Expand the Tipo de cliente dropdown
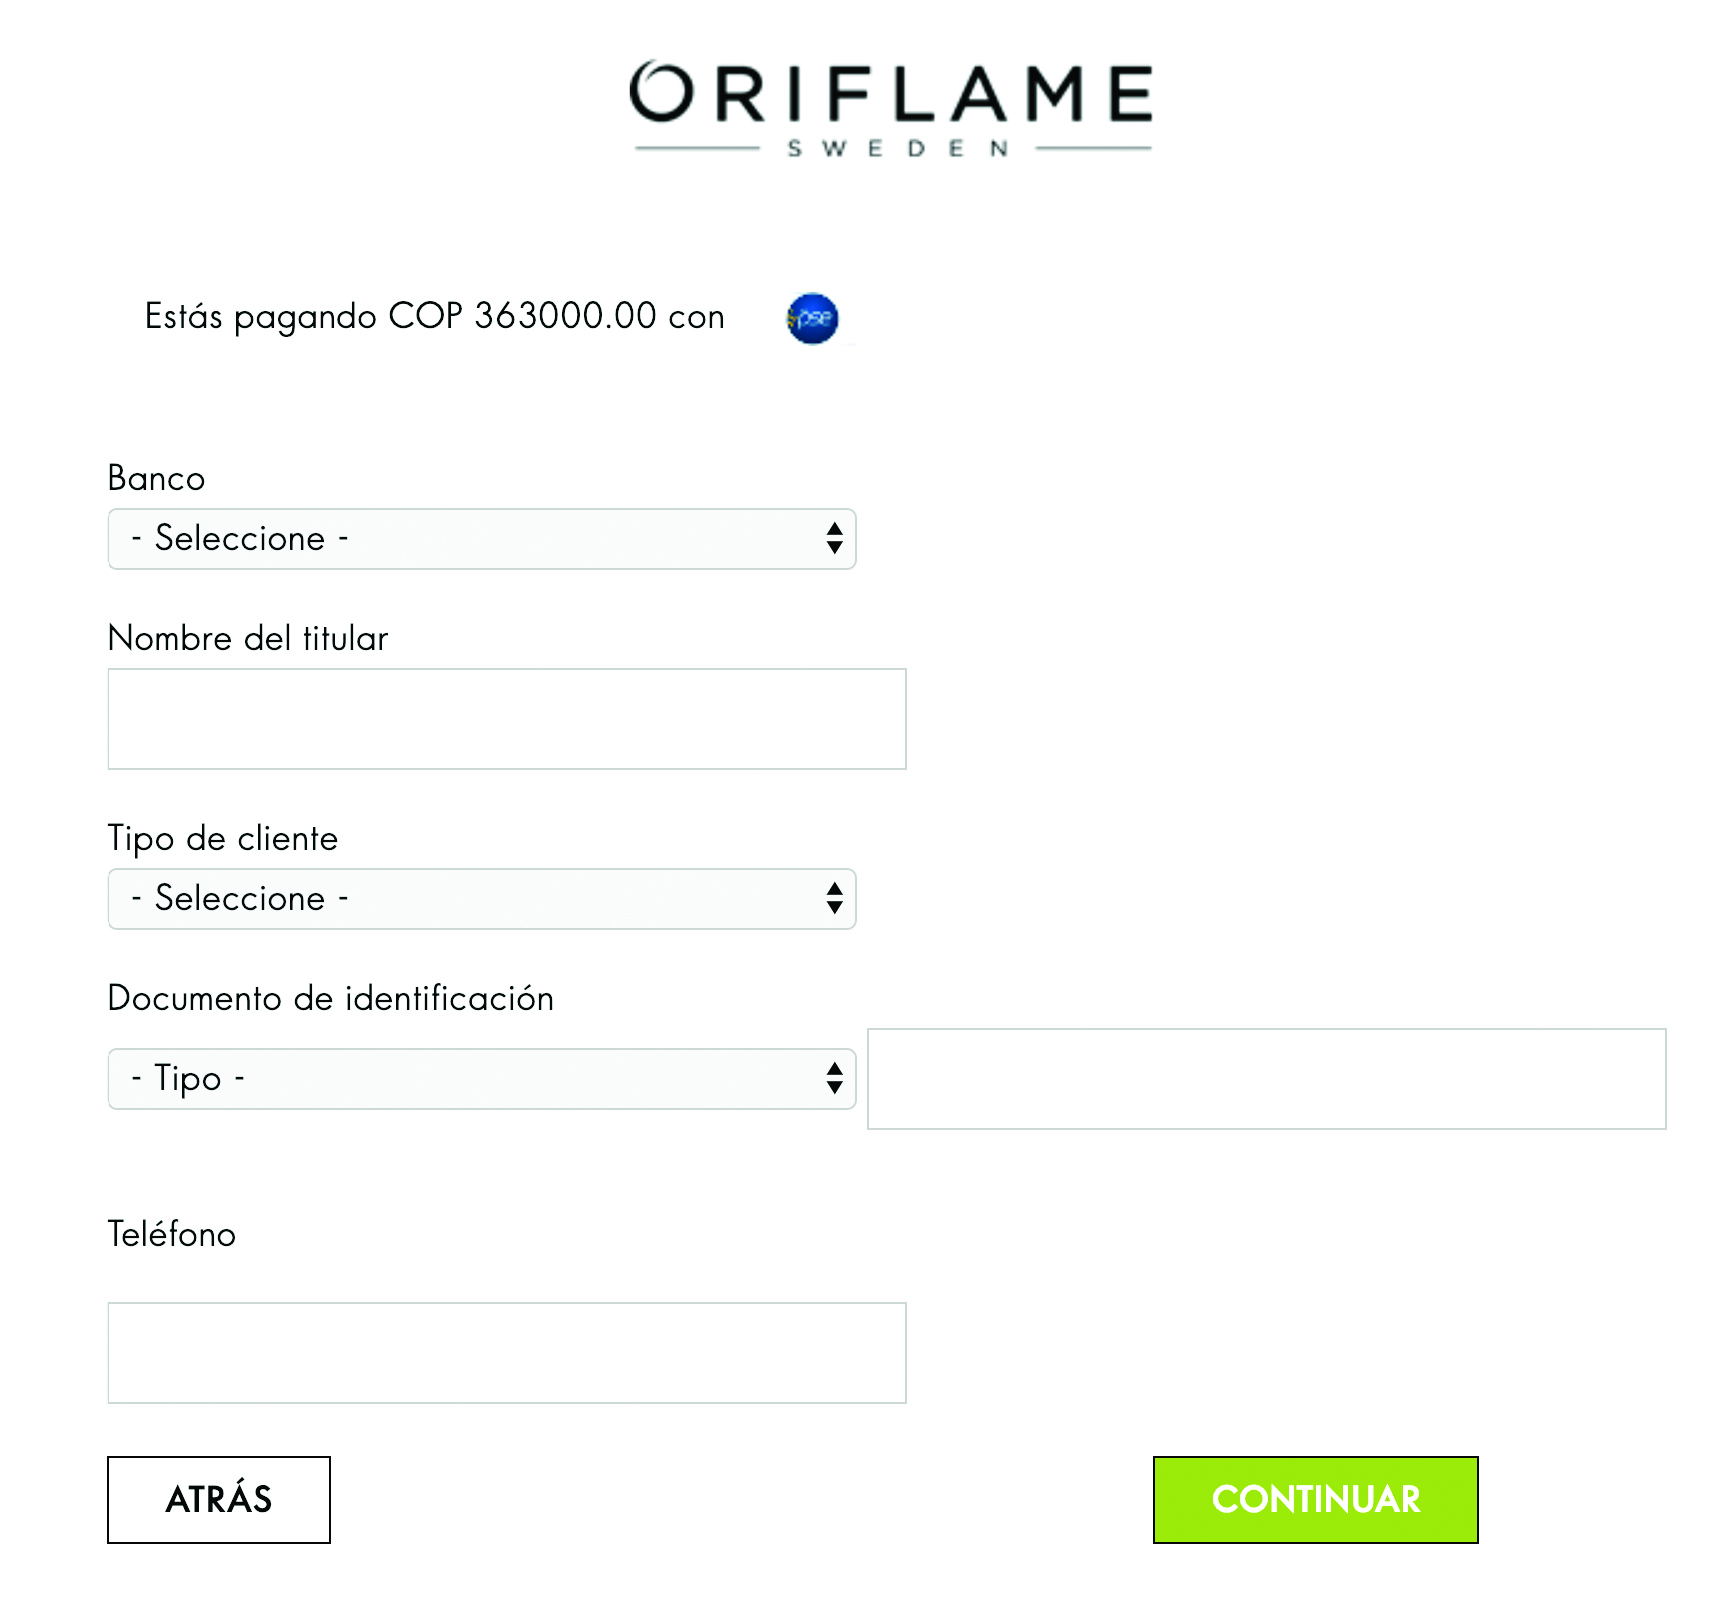This screenshot has height=1612, width=1719. click(x=482, y=899)
